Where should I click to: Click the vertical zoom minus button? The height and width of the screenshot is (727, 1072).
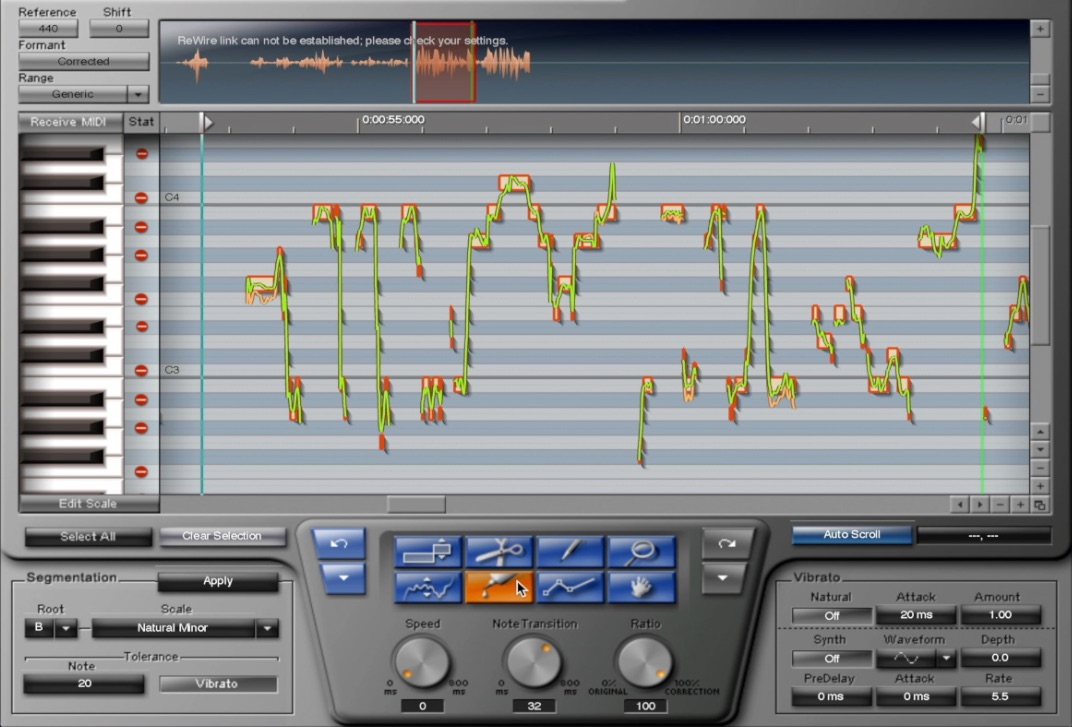tap(1039, 468)
